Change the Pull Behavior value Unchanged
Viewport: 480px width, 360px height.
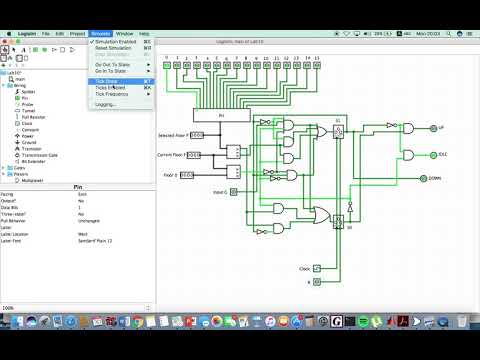pos(89,221)
